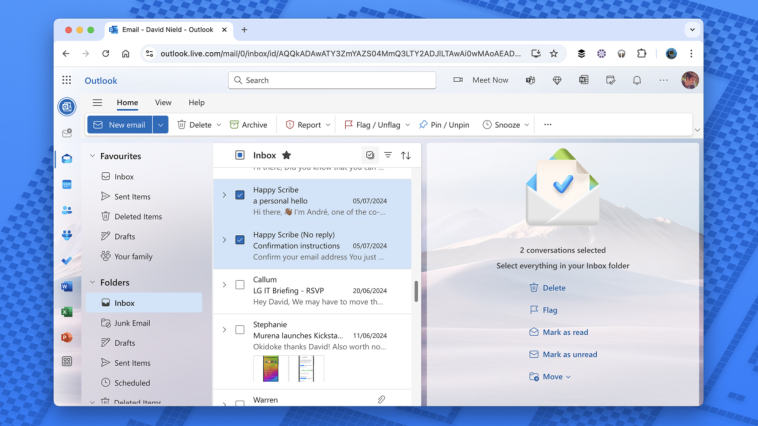
Task: Open the Snooze dropdown arrow
Action: pos(527,125)
